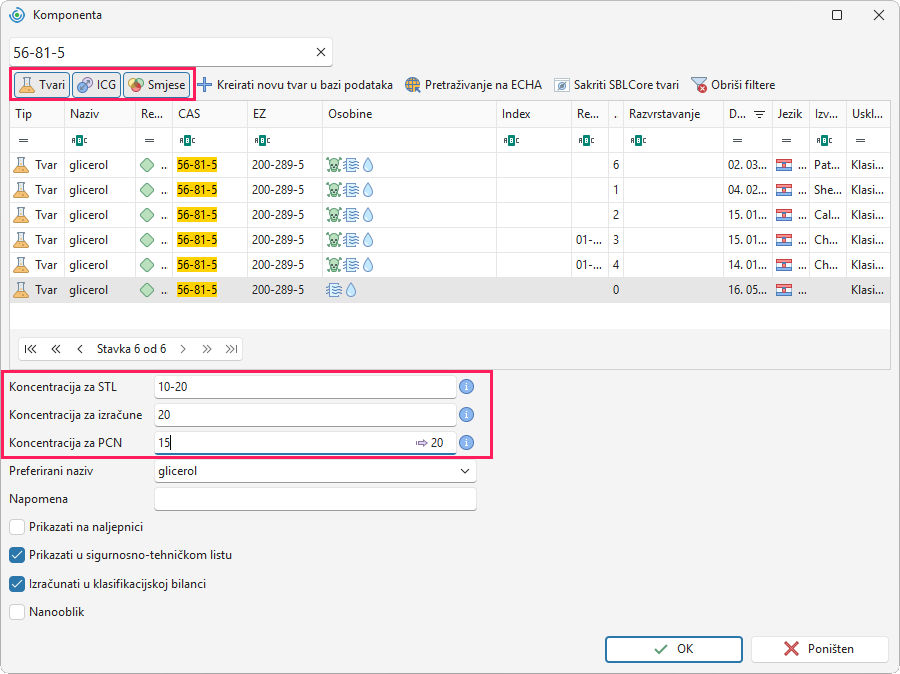Open the filter icon on date column
This screenshot has height=674, width=900.
point(759,114)
